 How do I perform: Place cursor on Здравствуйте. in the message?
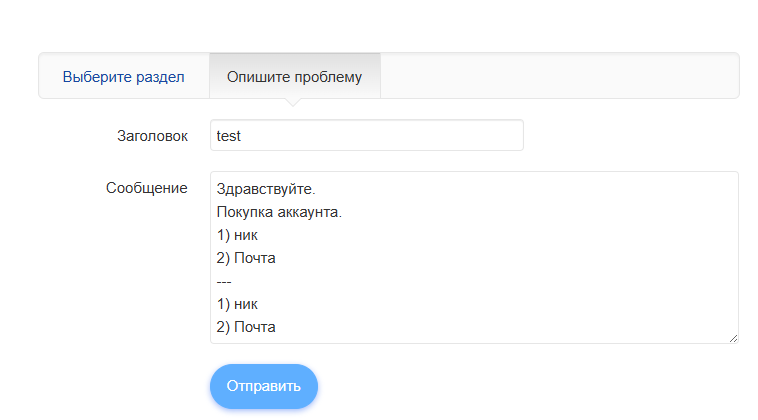click(x=266, y=189)
